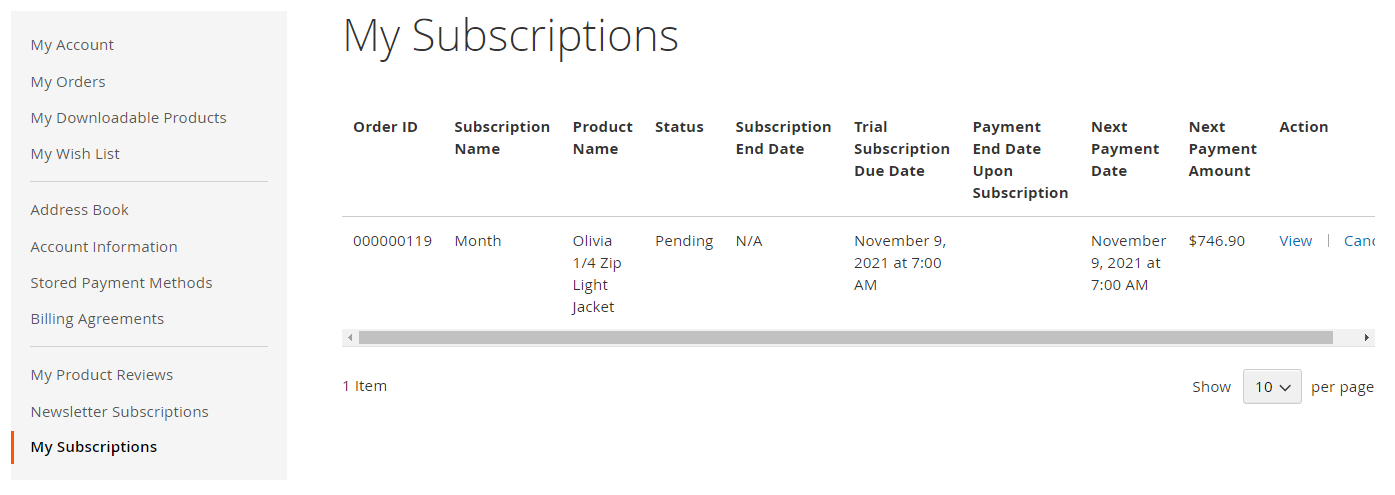
Task: Go to My Orders page
Action: click(x=68, y=82)
